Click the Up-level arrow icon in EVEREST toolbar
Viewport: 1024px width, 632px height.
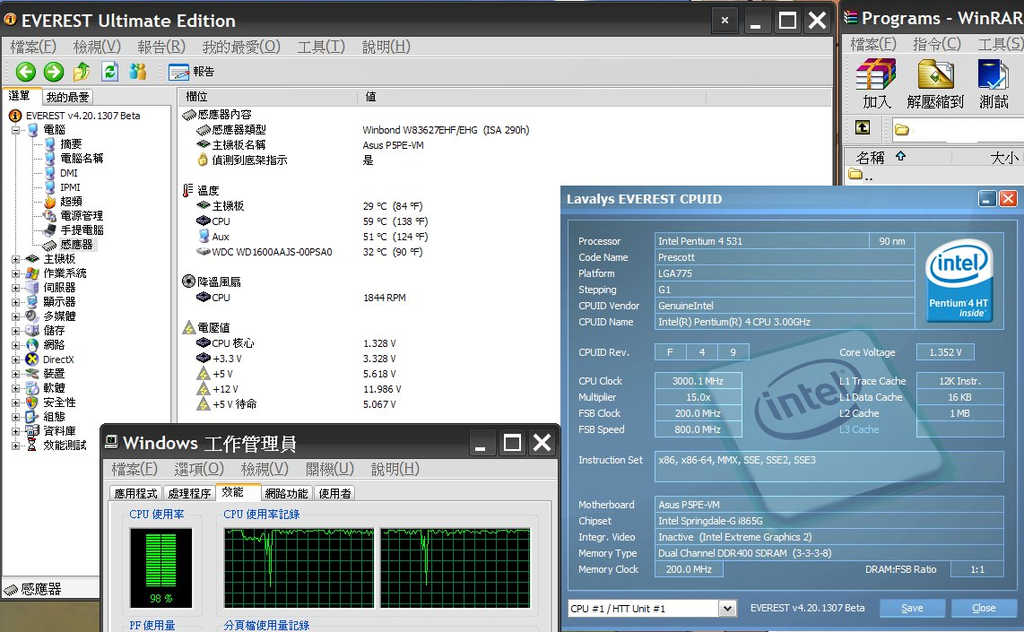pos(82,71)
